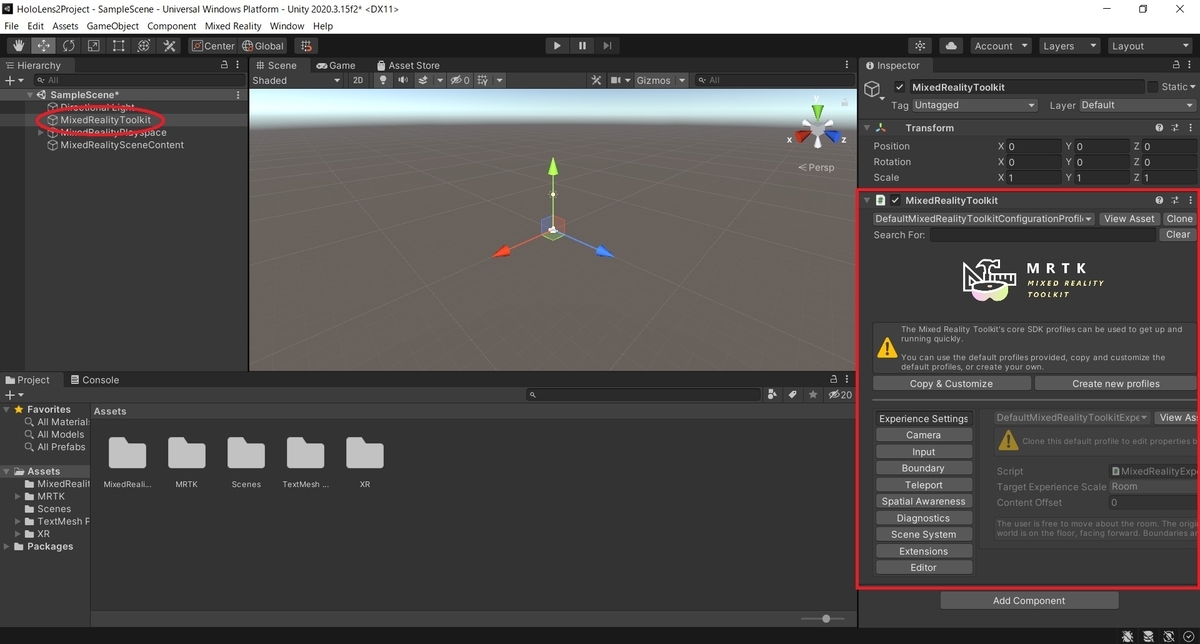Open the Diagnostics settings section
Image resolution: width=1200 pixels, height=644 pixels.
[x=923, y=518]
